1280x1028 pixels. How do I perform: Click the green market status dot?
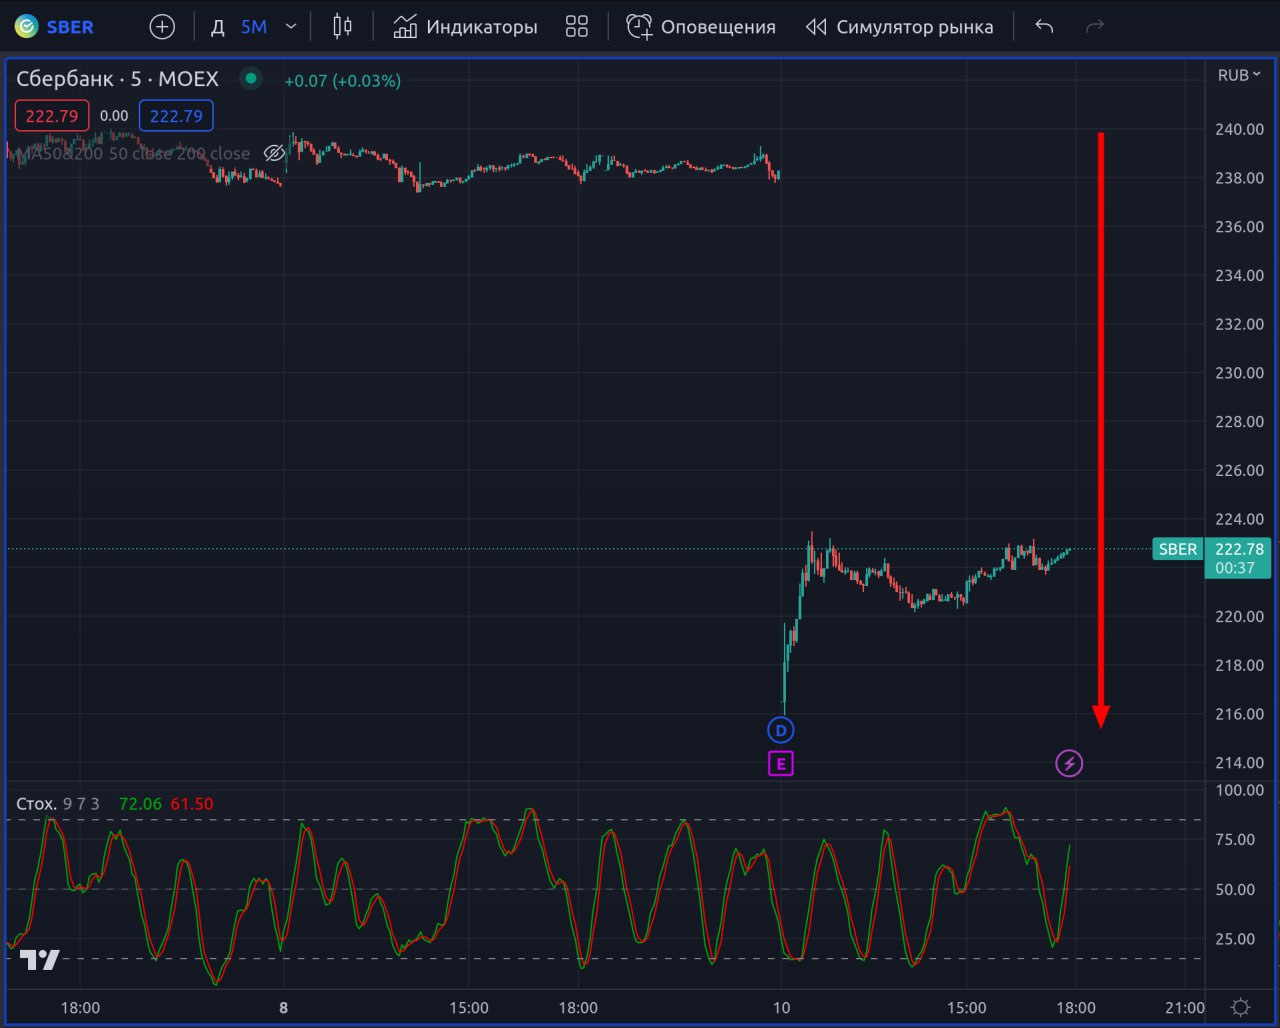(x=251, y=78)
